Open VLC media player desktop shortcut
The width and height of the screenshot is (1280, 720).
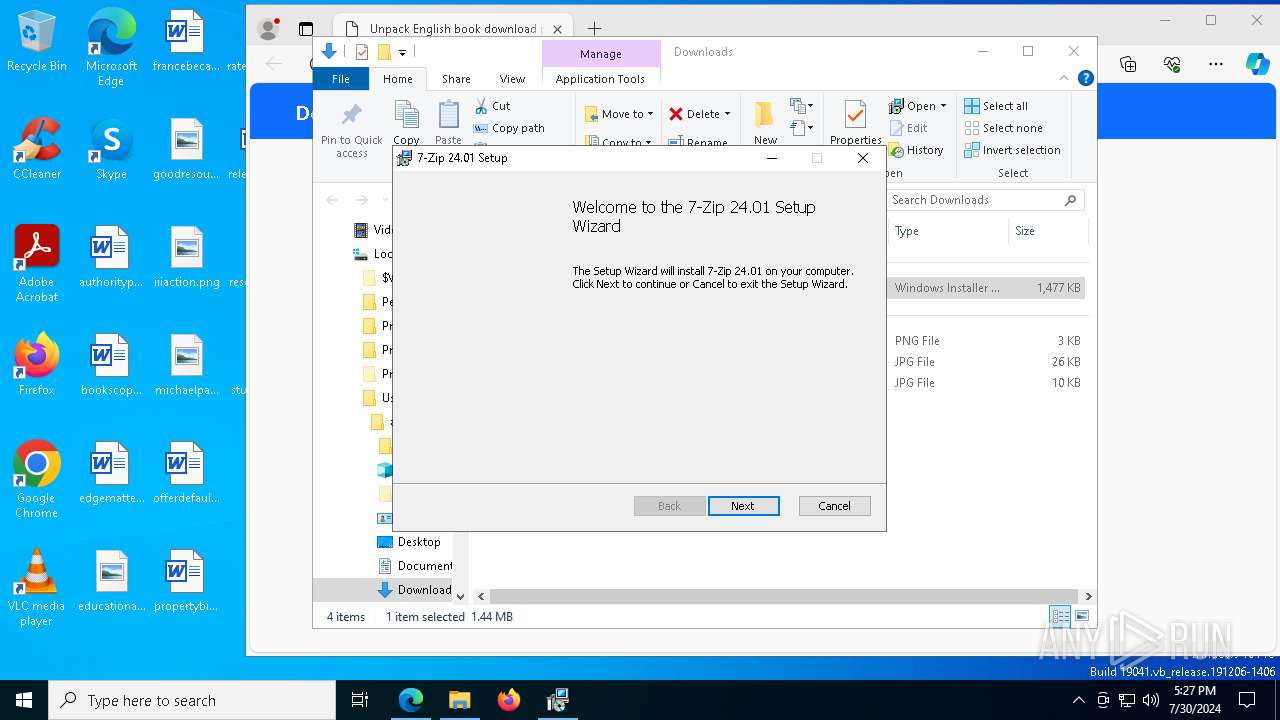tap(37, 588)
